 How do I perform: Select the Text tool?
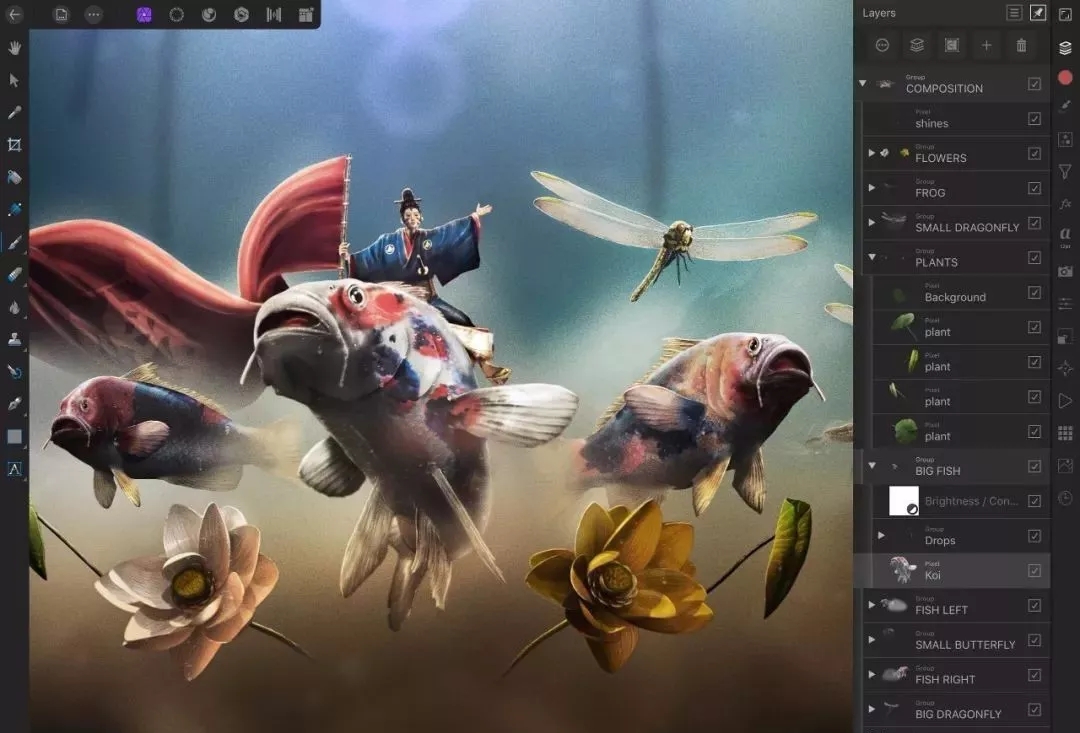(14, 469)
